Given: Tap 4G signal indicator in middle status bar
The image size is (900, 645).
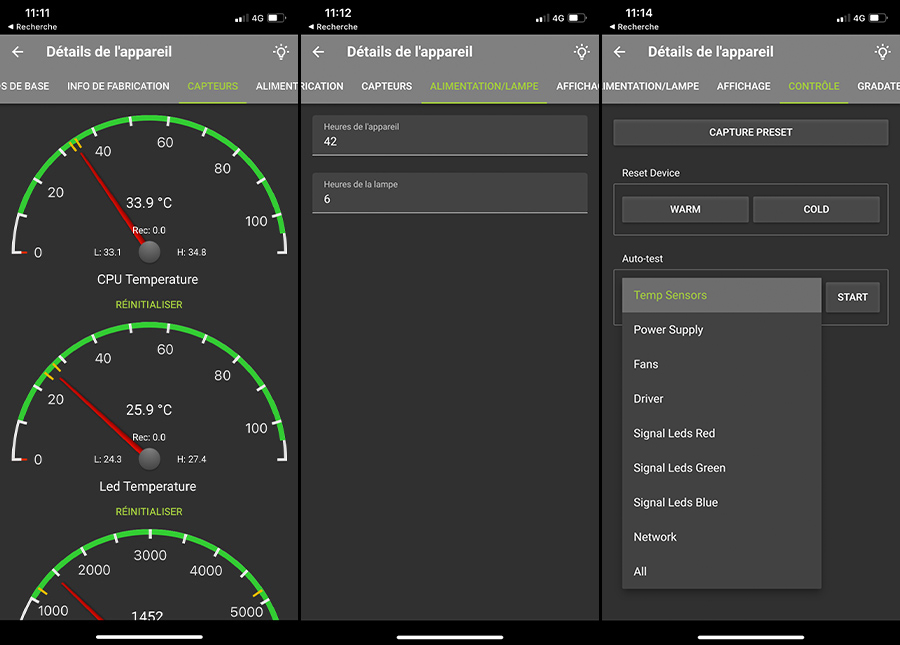Looking at the screenshot, I should pos(558,18).
